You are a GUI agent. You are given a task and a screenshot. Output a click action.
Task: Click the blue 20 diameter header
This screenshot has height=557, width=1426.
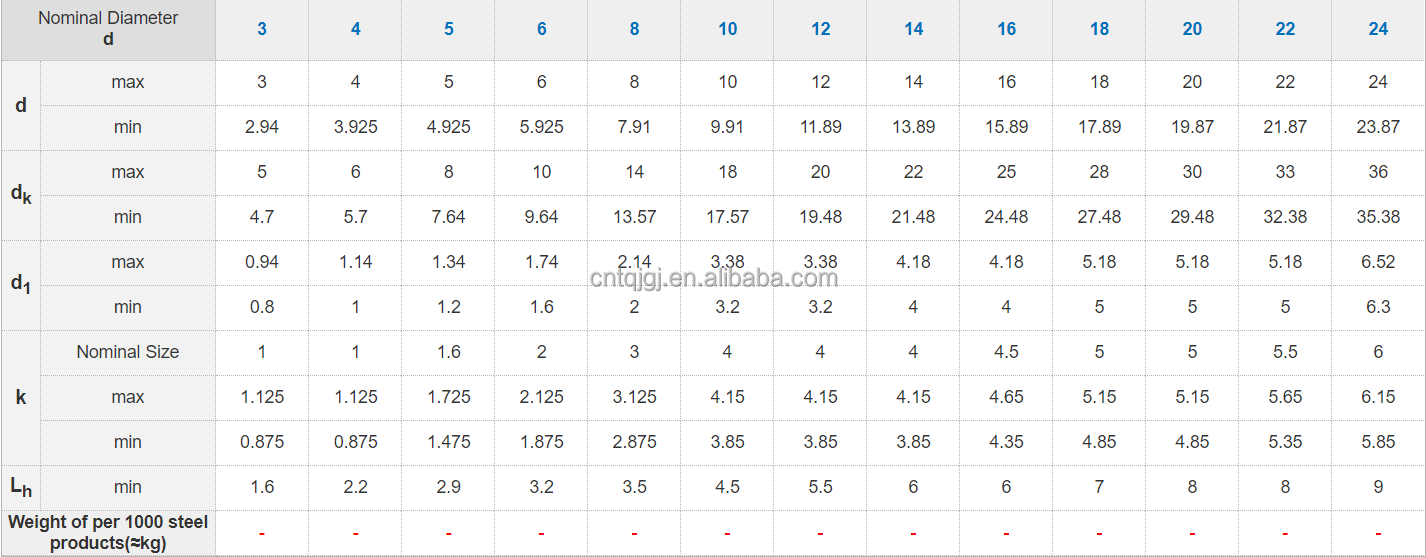(x=1192, y=29)
